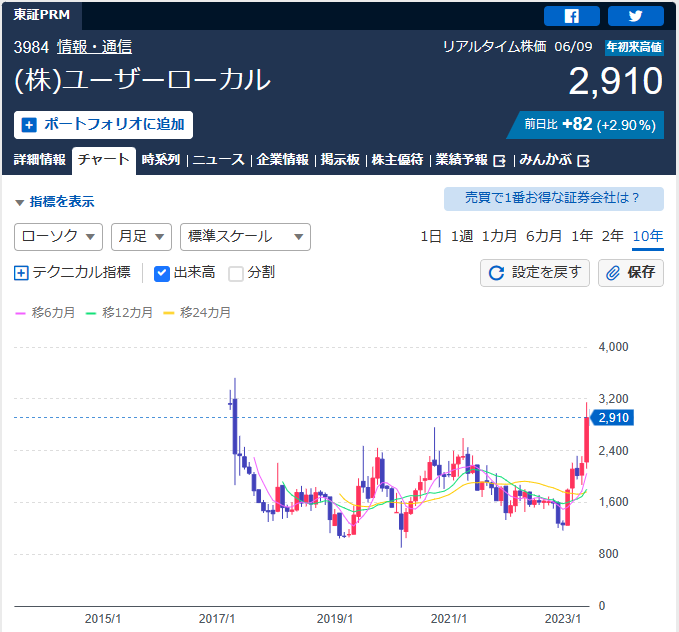
Task: Click the 情報・通信 sector link
Action: coord(94,47)
